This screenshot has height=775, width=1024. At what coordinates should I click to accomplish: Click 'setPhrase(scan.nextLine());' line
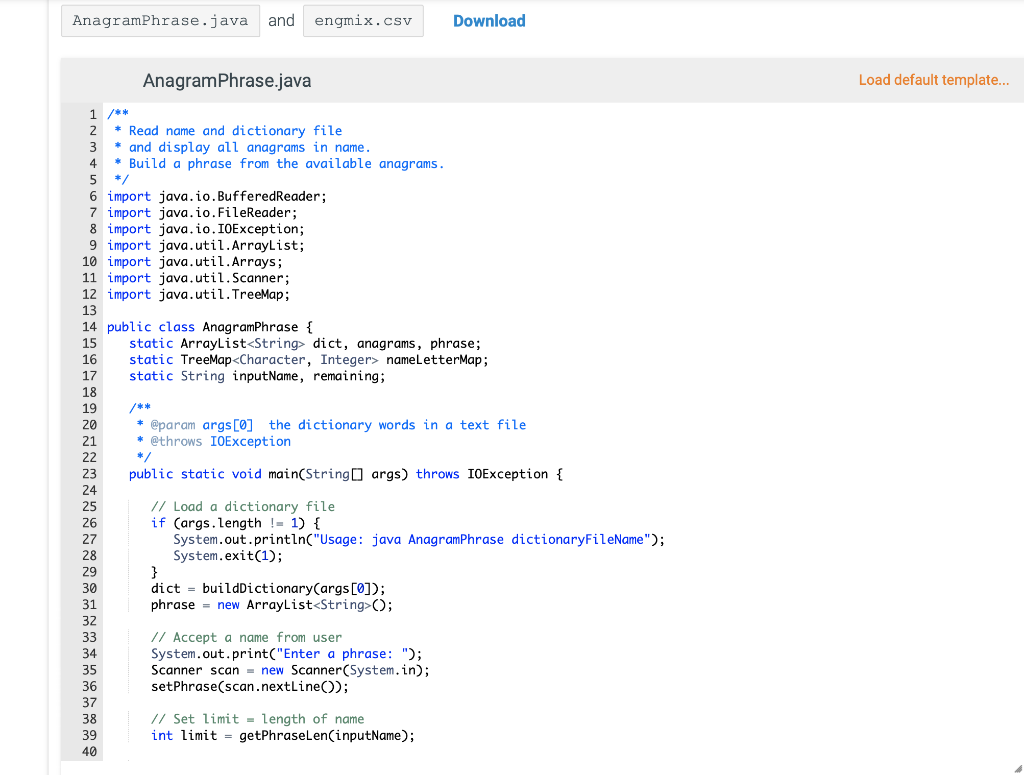pyautogui.click(x=250, y=686)
